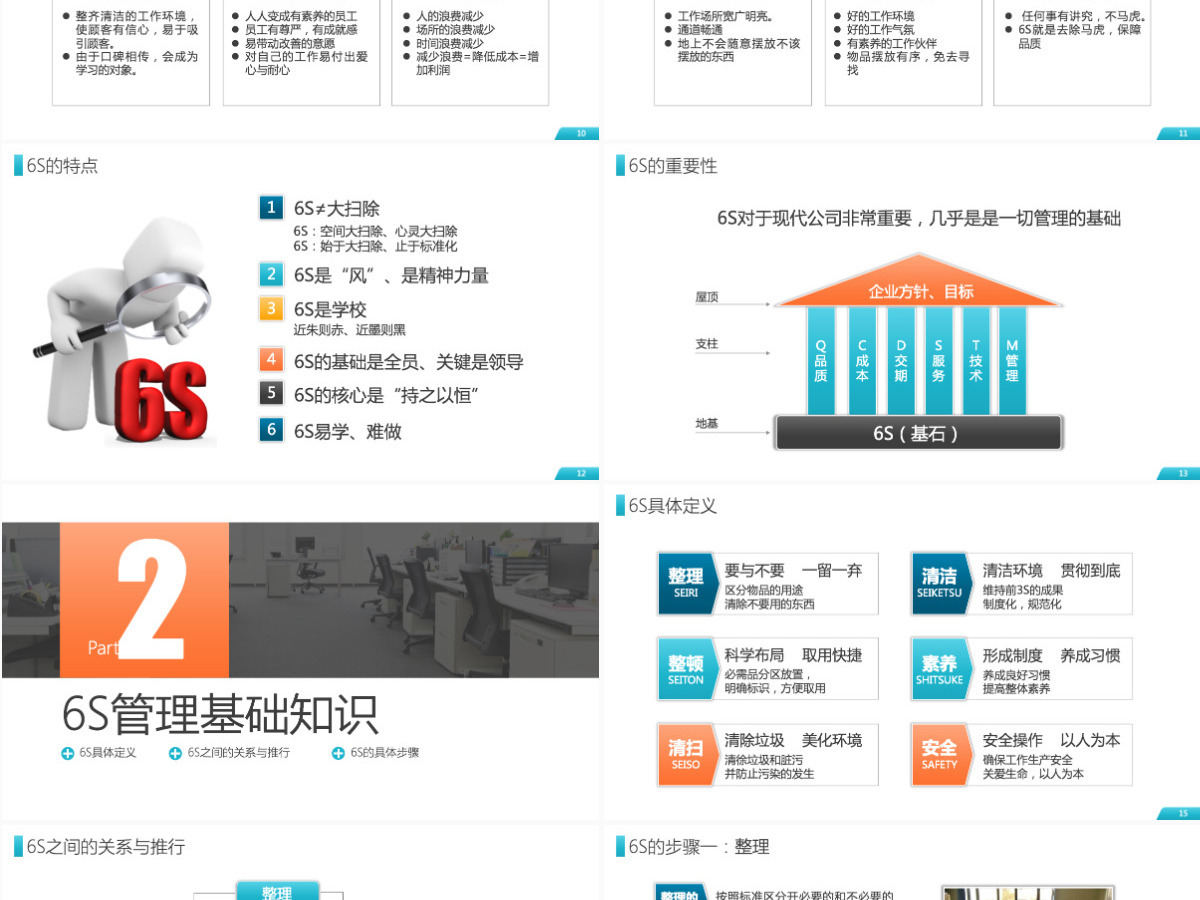Select the 整理 SEIRI blue tile
The height and width of the screenshot is (900, 1200).
(x=687, y=583)
